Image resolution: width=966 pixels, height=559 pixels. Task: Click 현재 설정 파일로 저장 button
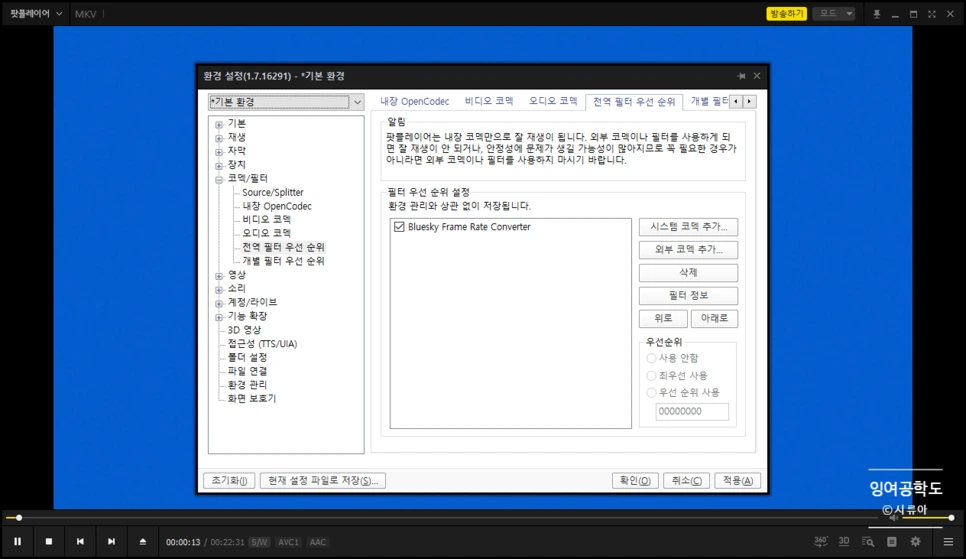(x=323, y=481)
